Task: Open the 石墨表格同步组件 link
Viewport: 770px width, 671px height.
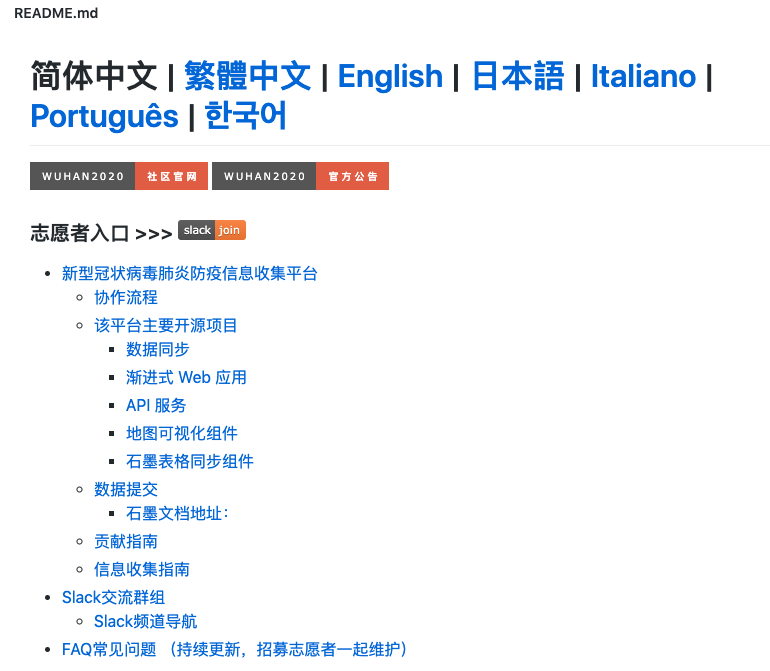Action: pos(190,461)
